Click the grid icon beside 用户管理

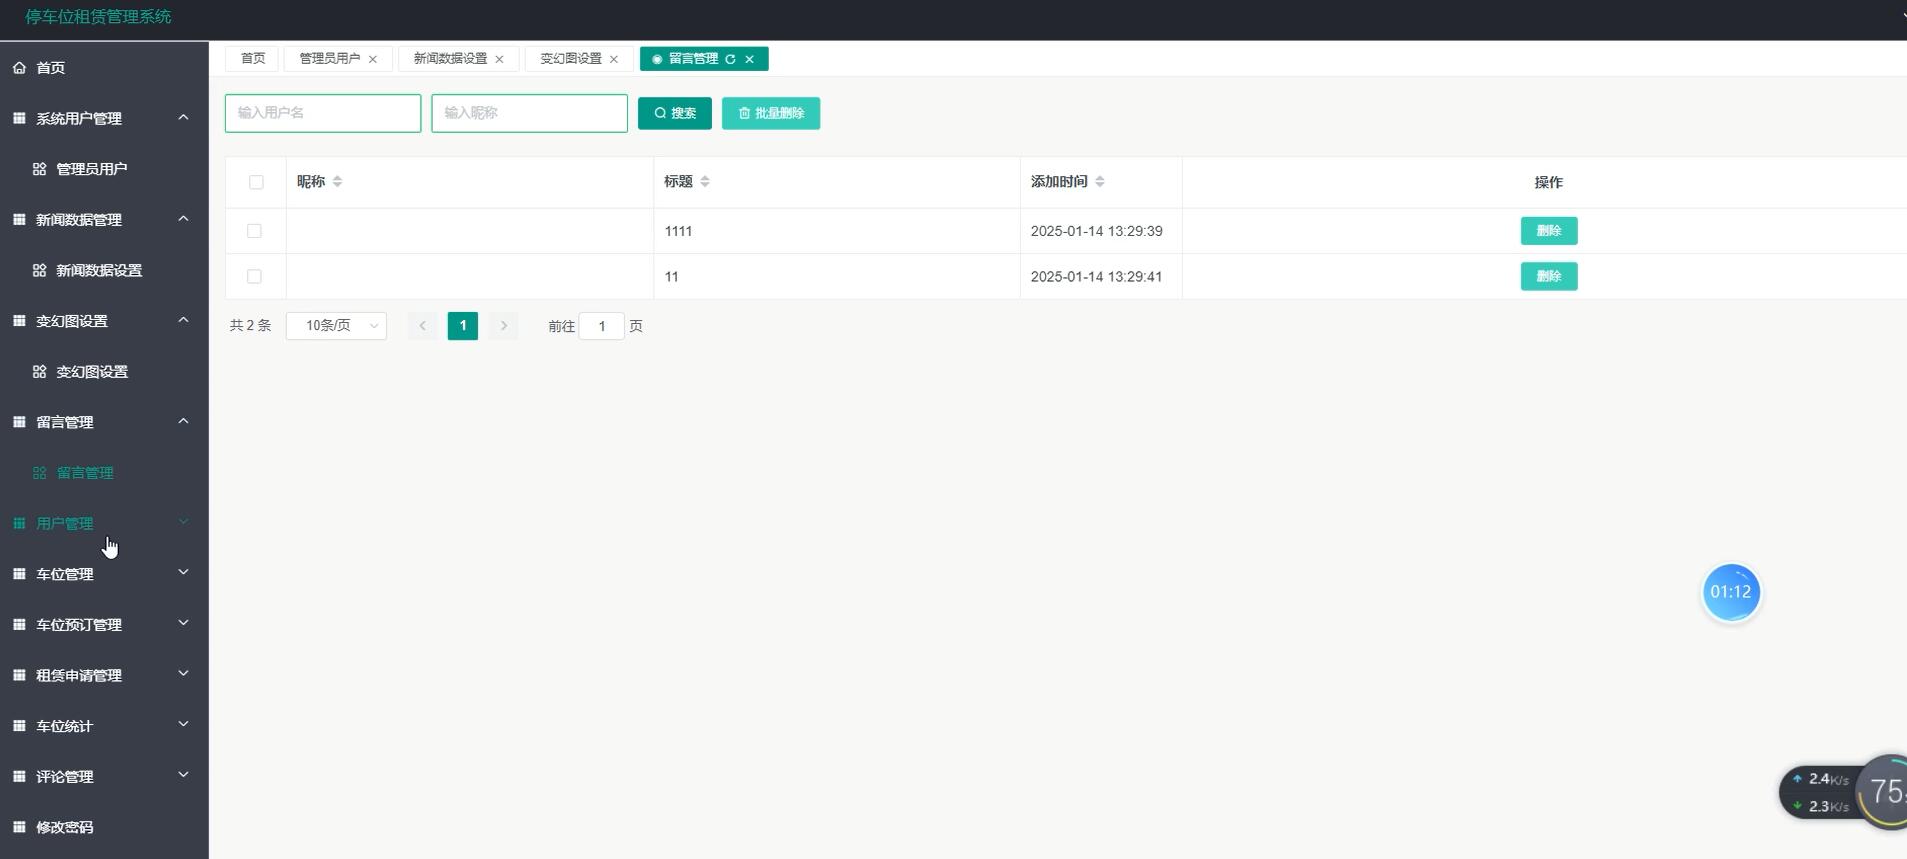pyautogui.click(x=19, y=523)
